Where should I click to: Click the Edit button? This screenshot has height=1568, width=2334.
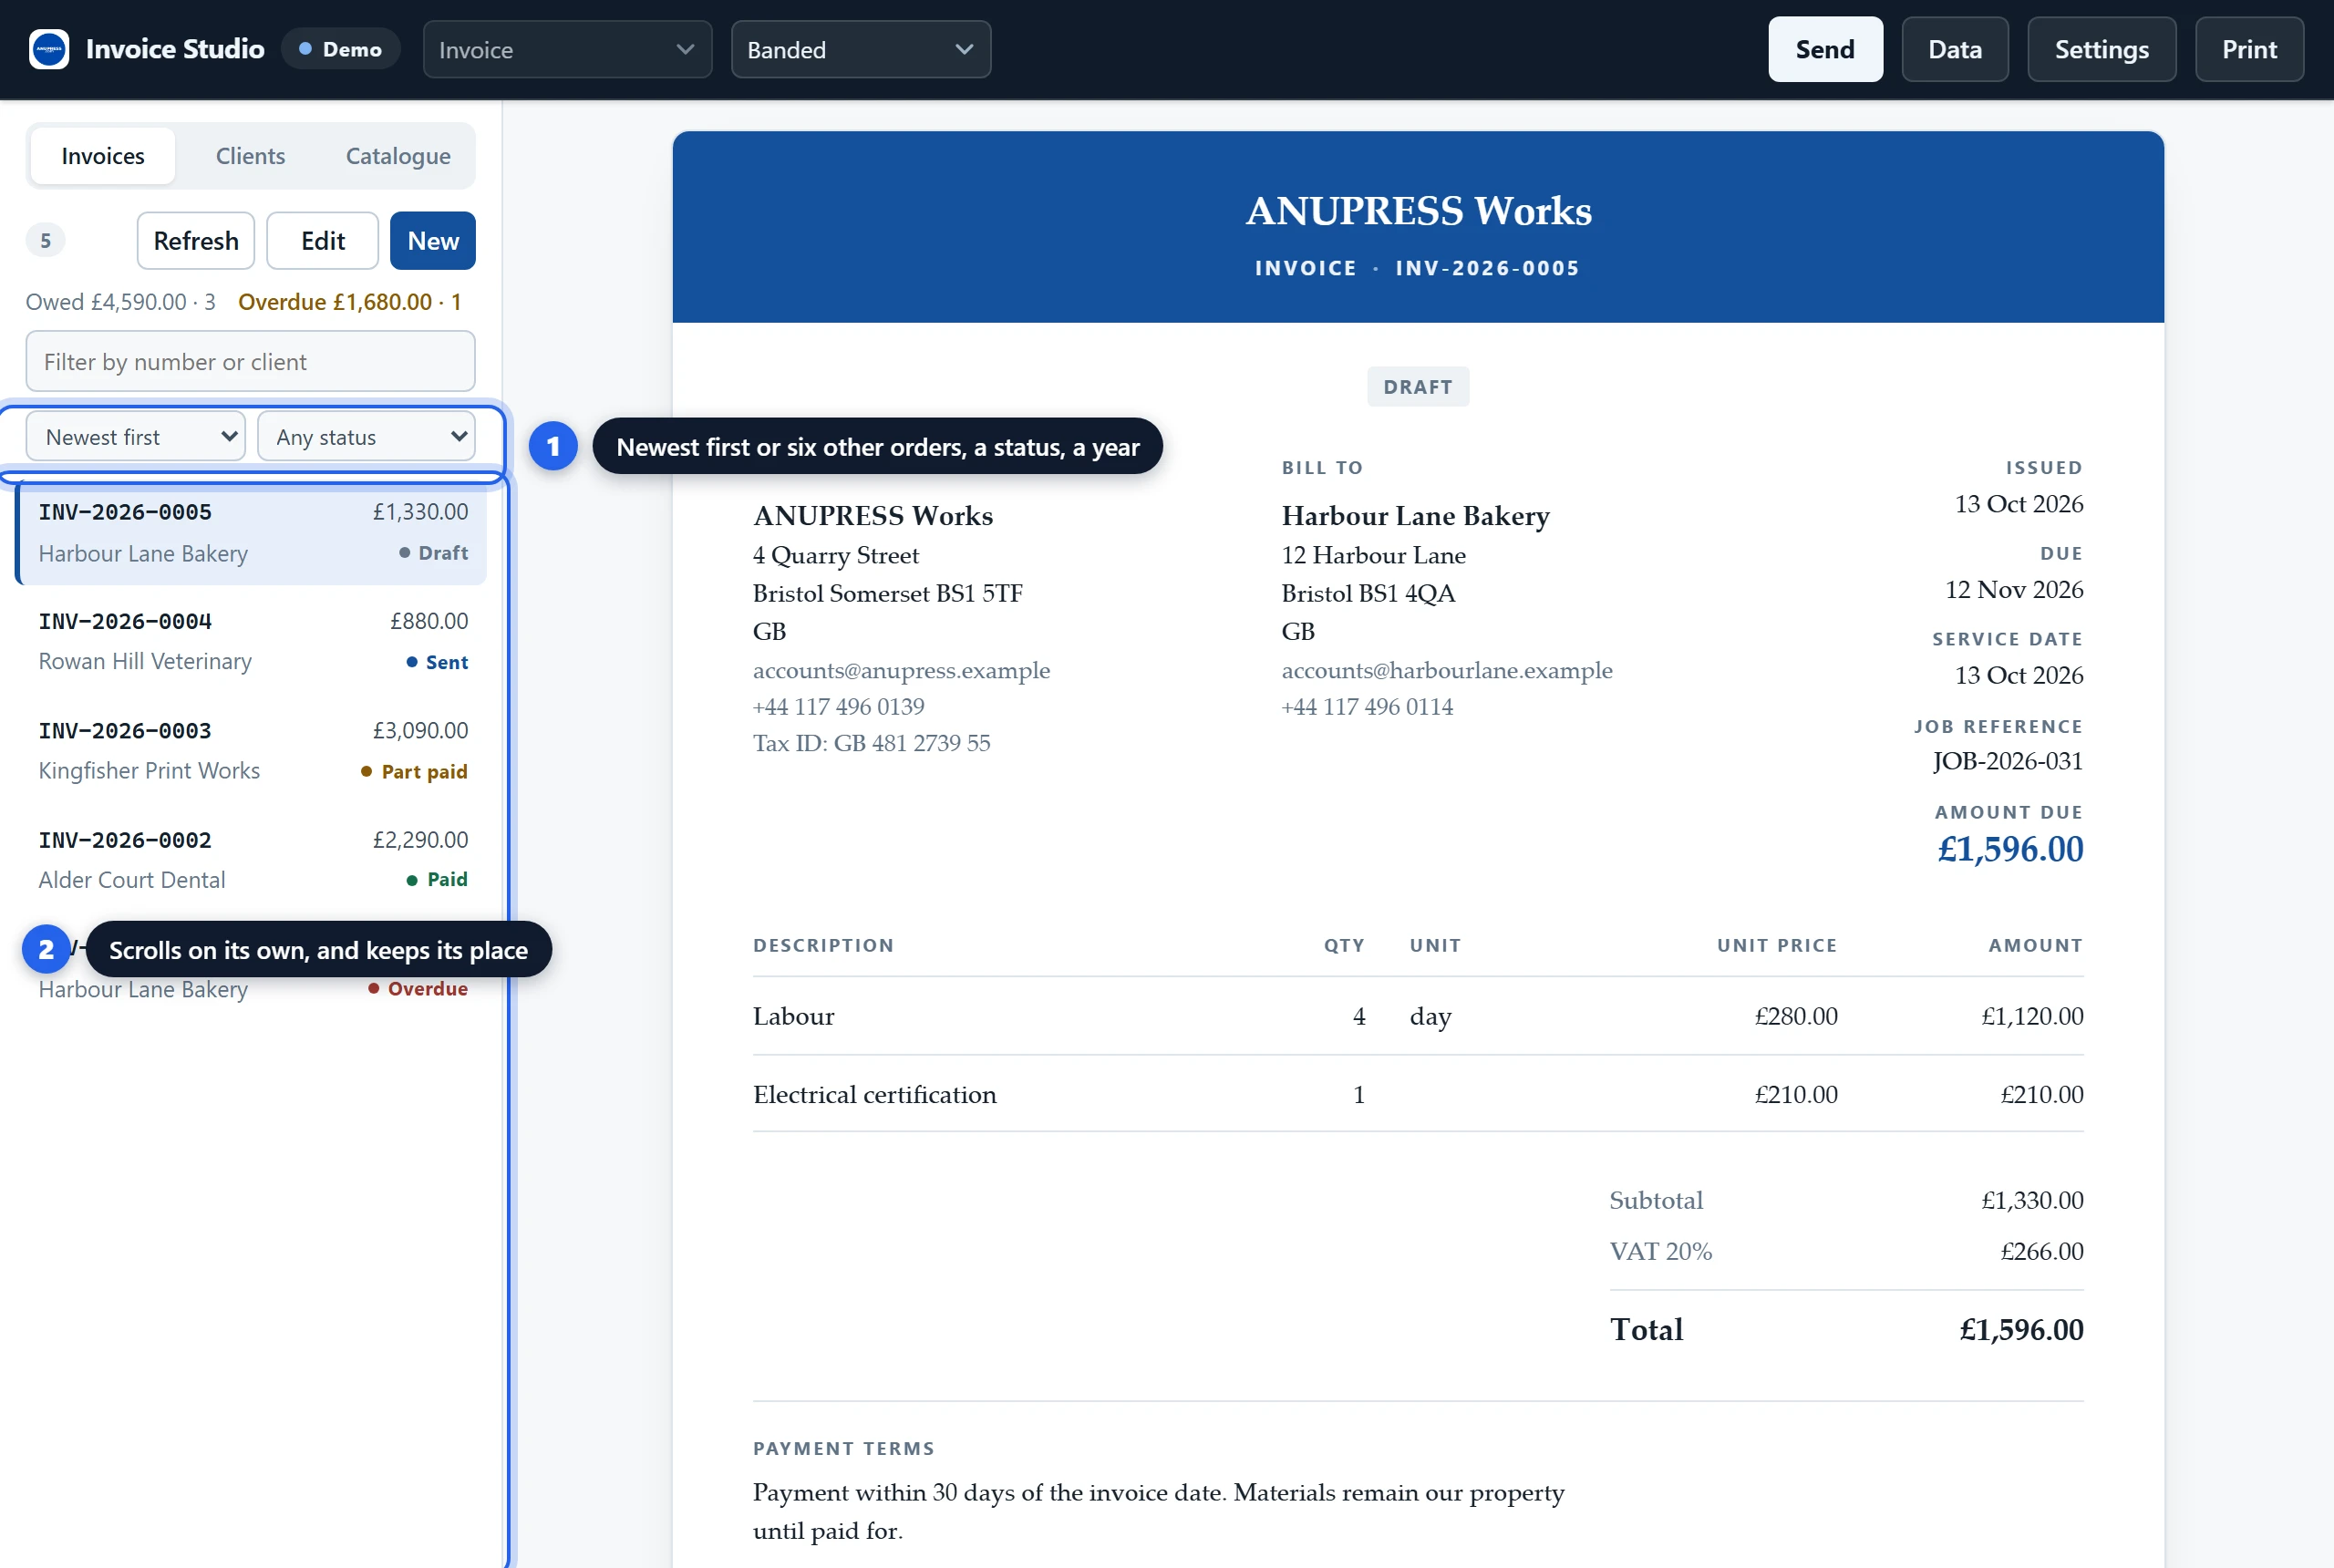point(322,241)
